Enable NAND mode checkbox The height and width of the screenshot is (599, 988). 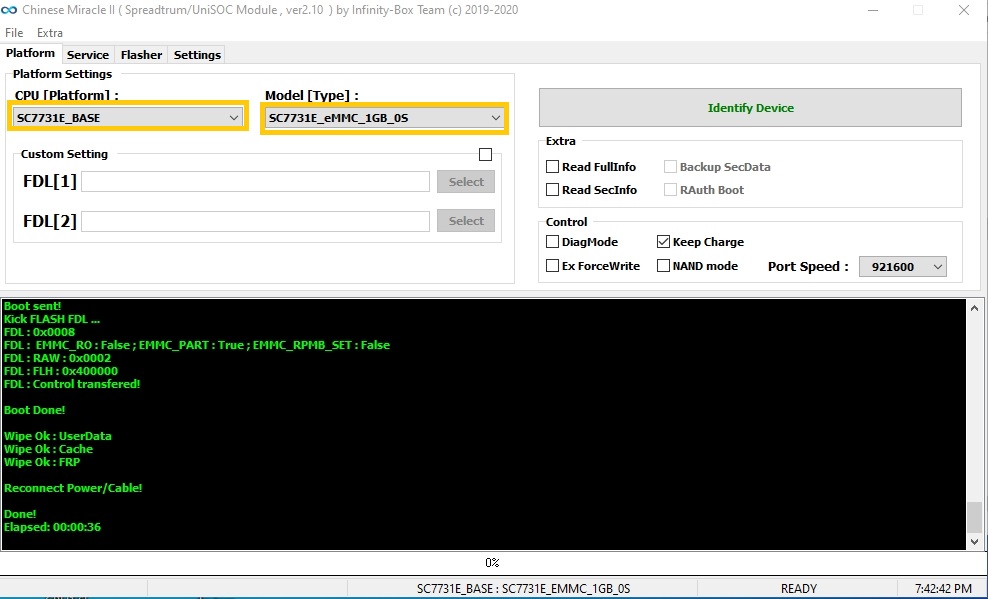pos(663,266)
